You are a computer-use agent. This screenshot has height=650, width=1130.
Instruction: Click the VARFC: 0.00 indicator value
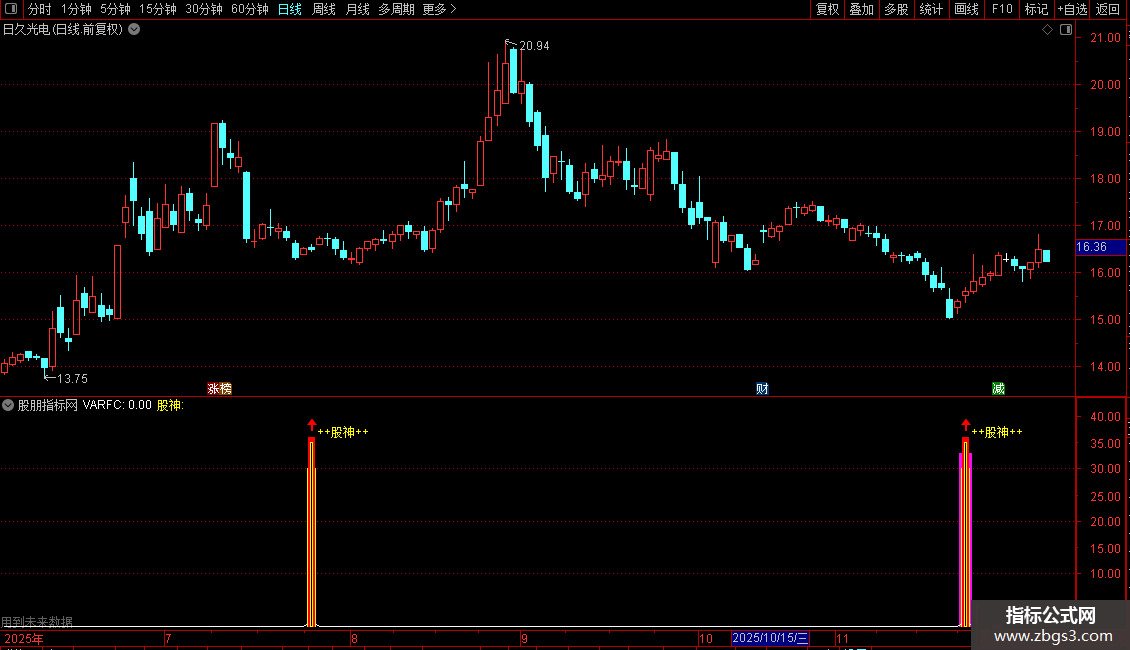(x=117, y=405)
